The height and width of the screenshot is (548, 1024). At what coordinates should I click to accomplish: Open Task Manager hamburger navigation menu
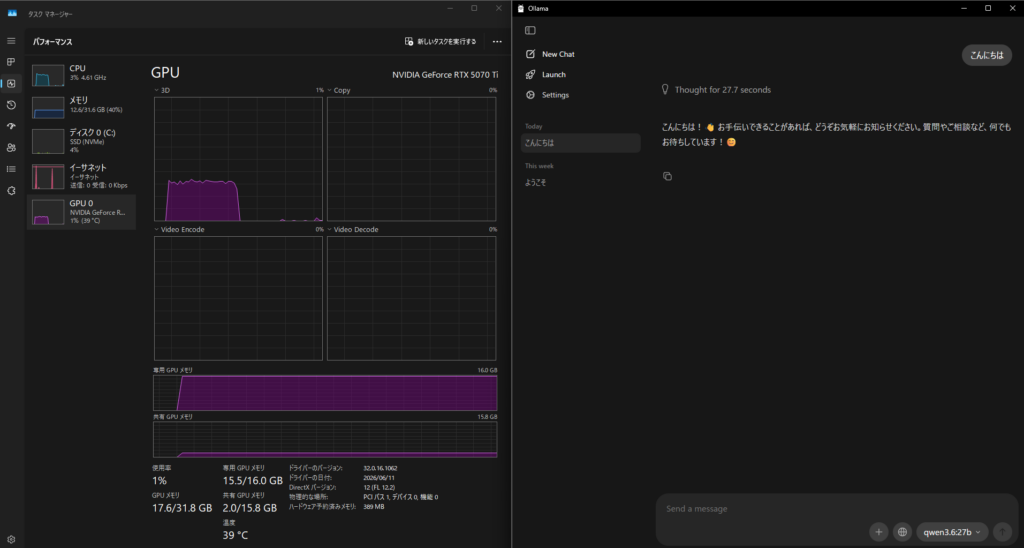11,41
